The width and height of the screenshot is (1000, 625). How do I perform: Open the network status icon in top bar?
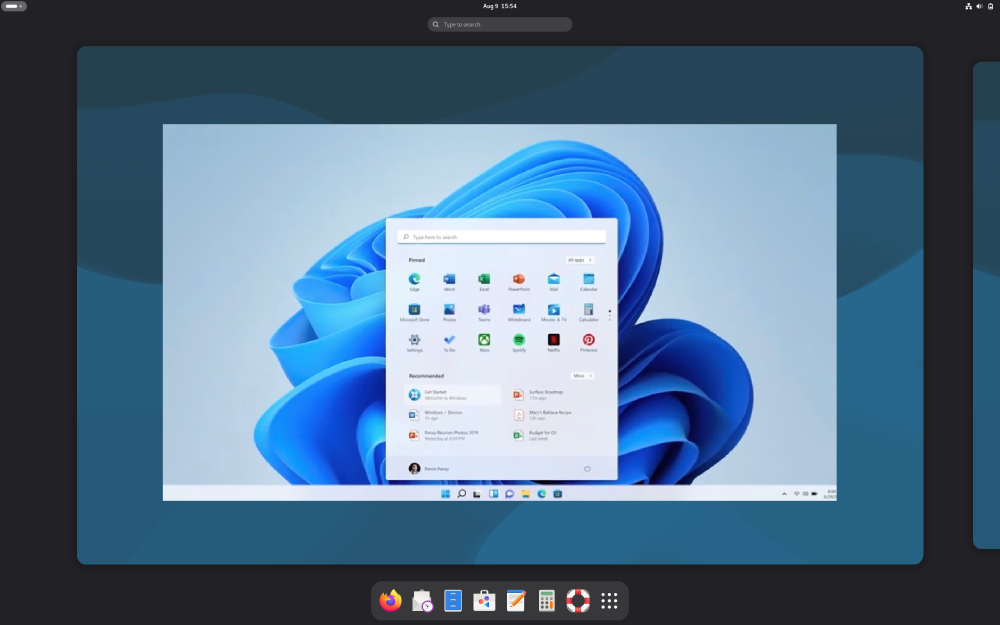[x=968, y=6]
